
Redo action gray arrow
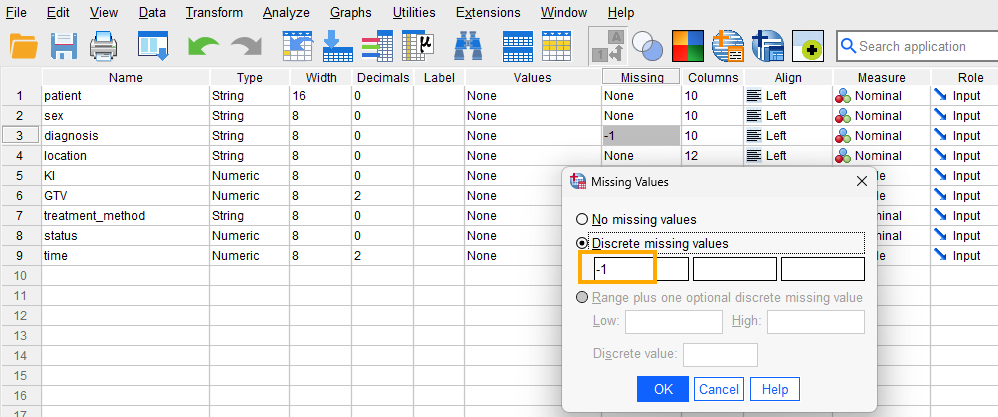(x=246, y=46)
